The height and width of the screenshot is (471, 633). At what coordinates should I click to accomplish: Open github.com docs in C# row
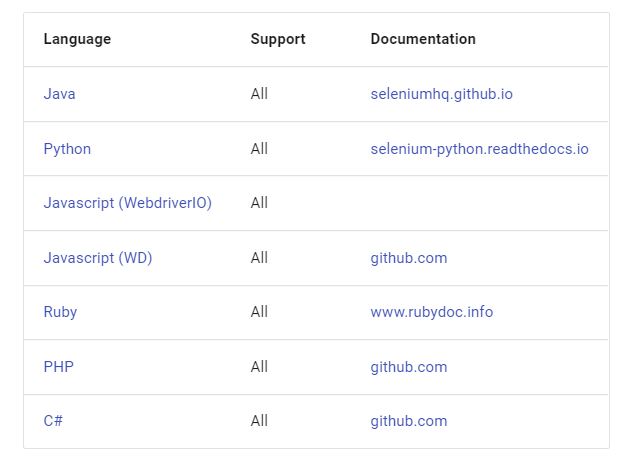coord(409,421)
